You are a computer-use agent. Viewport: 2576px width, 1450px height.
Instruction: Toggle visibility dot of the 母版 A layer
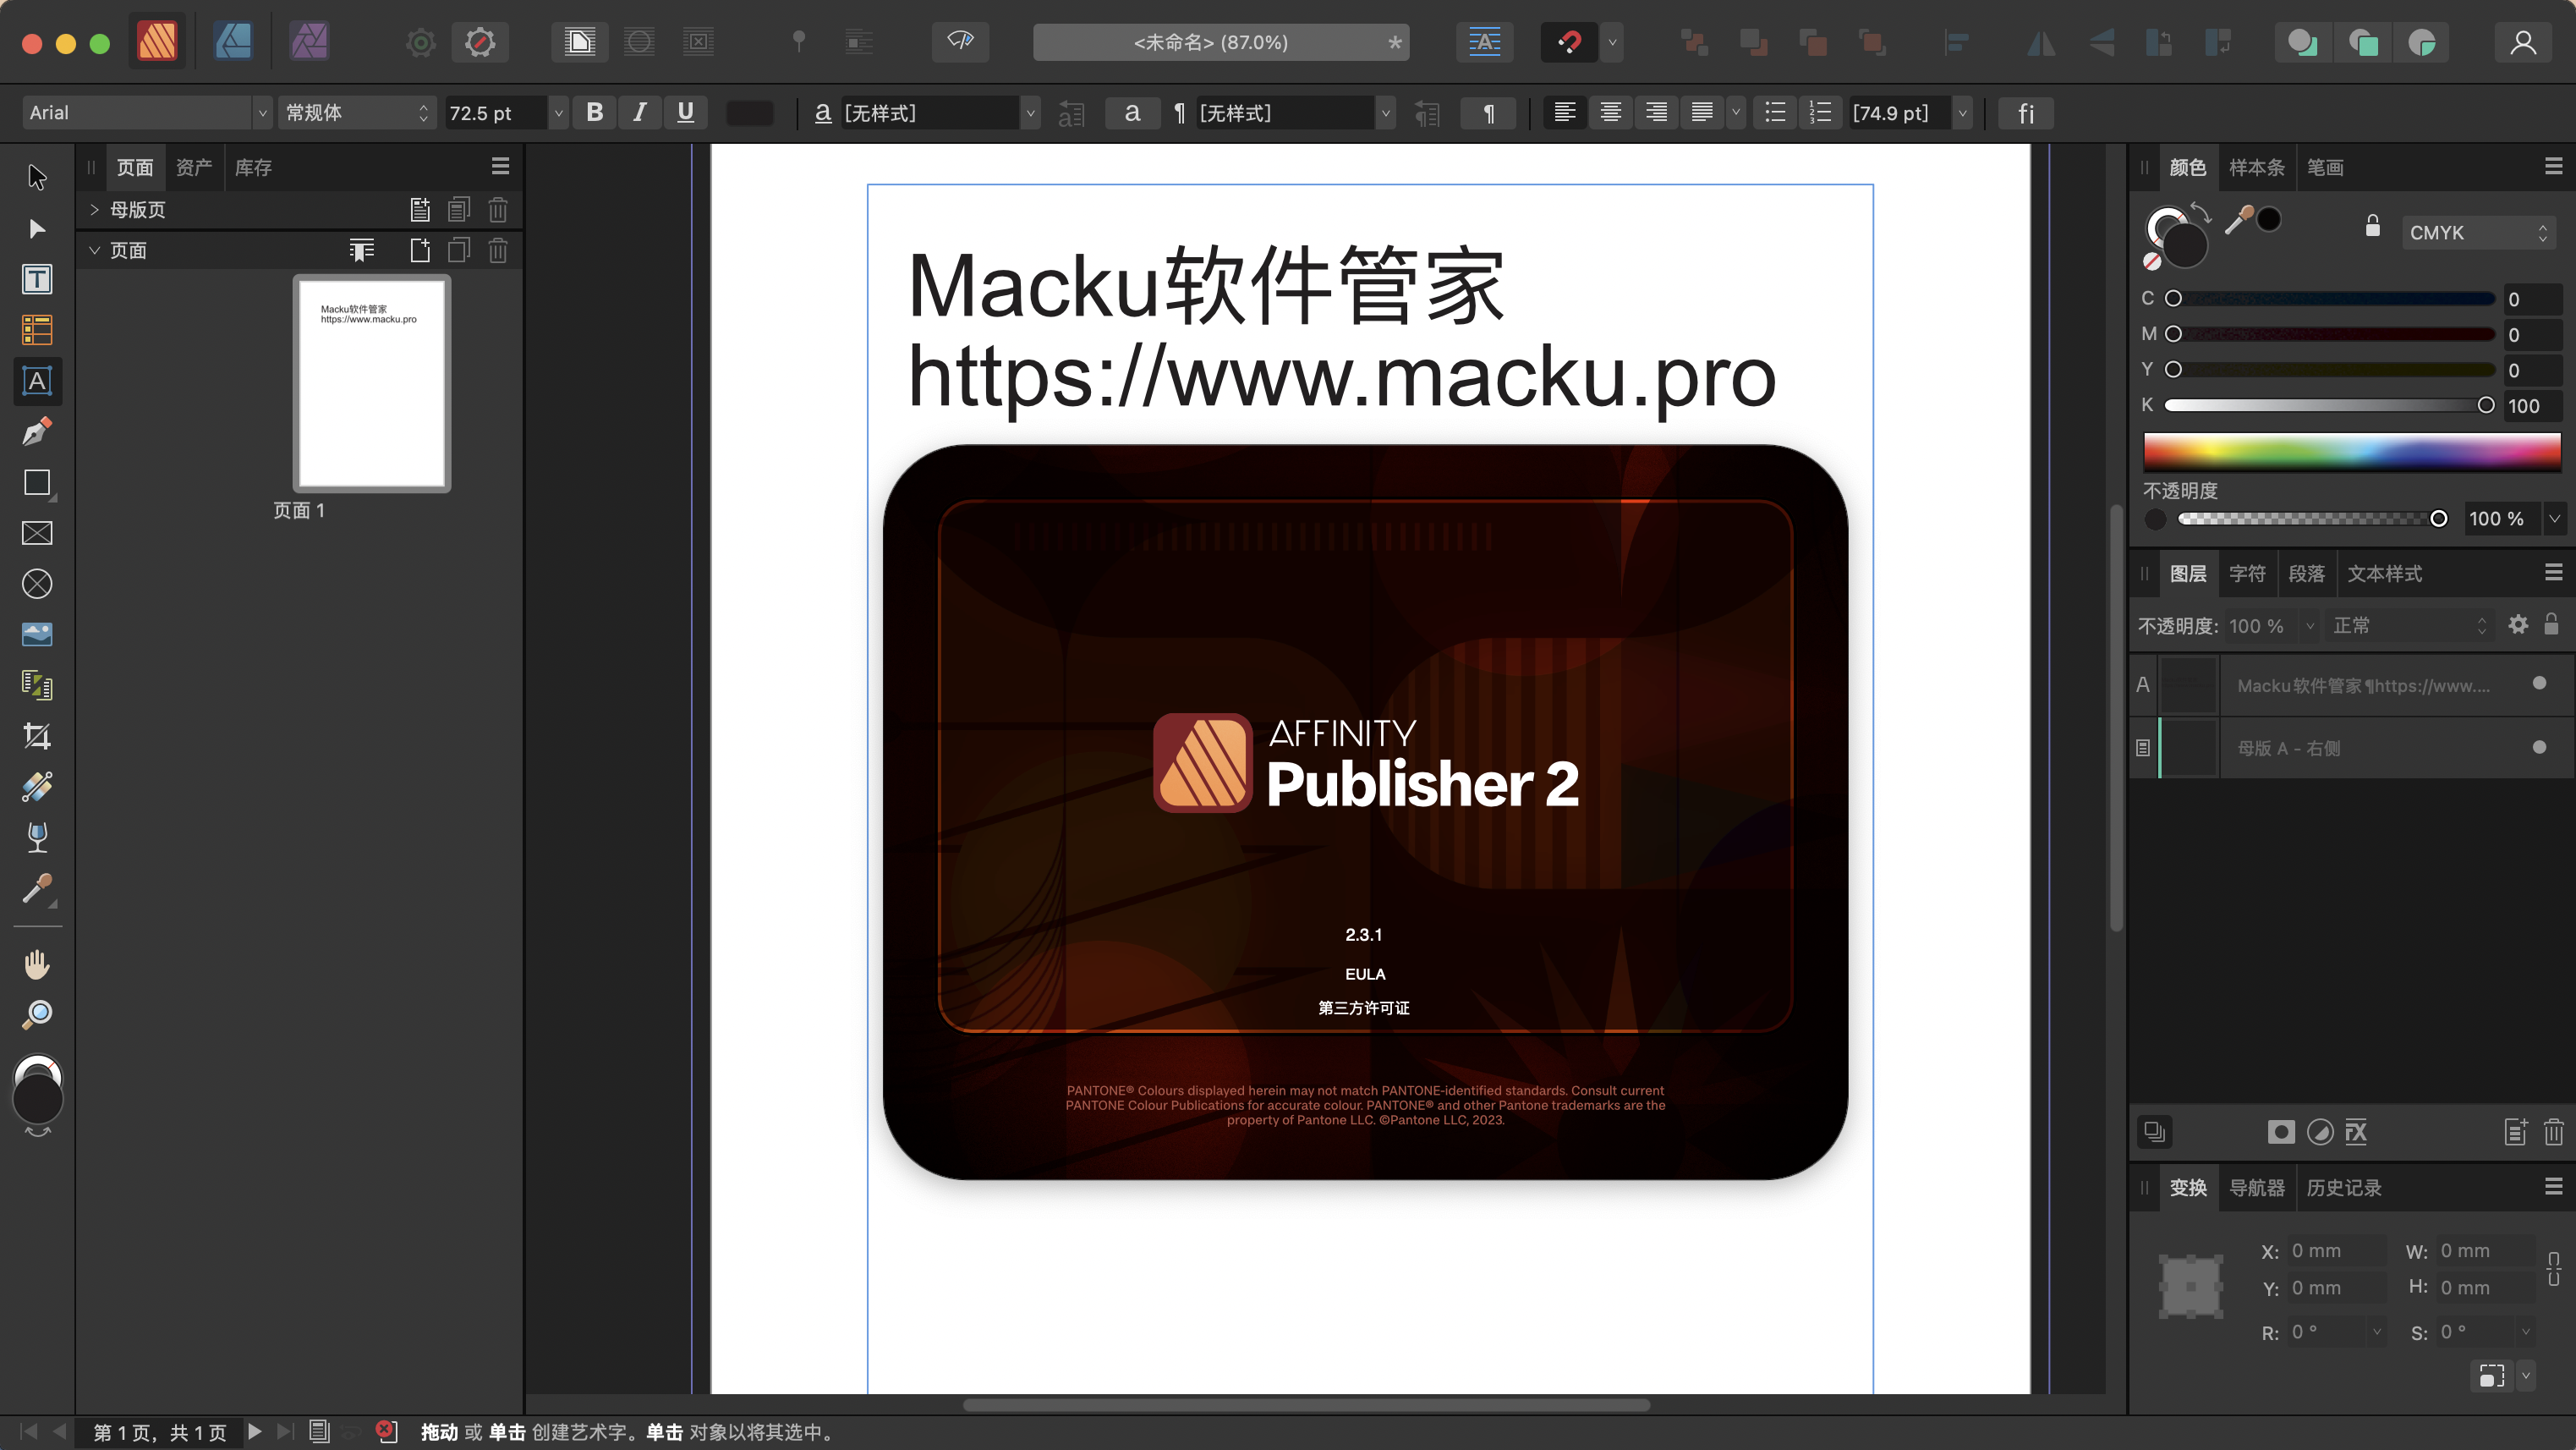pos(2538,747)
